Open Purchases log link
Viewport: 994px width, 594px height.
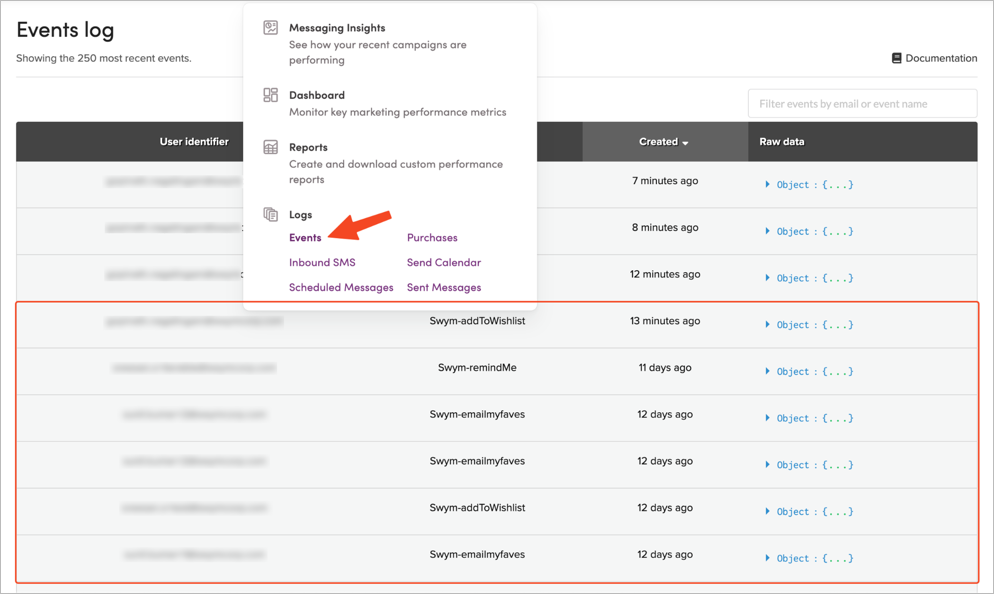[x=432, y=238]
